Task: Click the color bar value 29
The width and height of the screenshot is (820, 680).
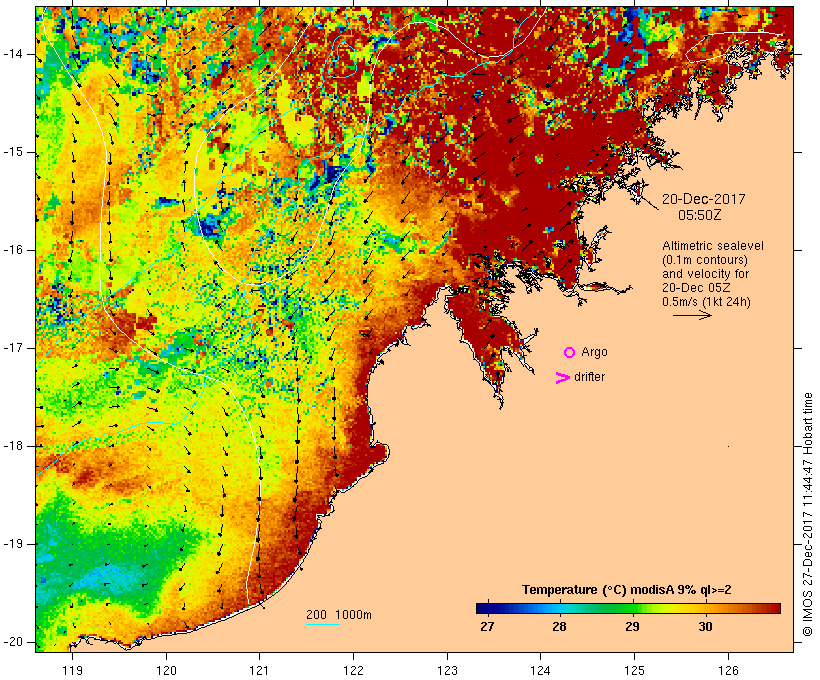Action: point(632,627)
